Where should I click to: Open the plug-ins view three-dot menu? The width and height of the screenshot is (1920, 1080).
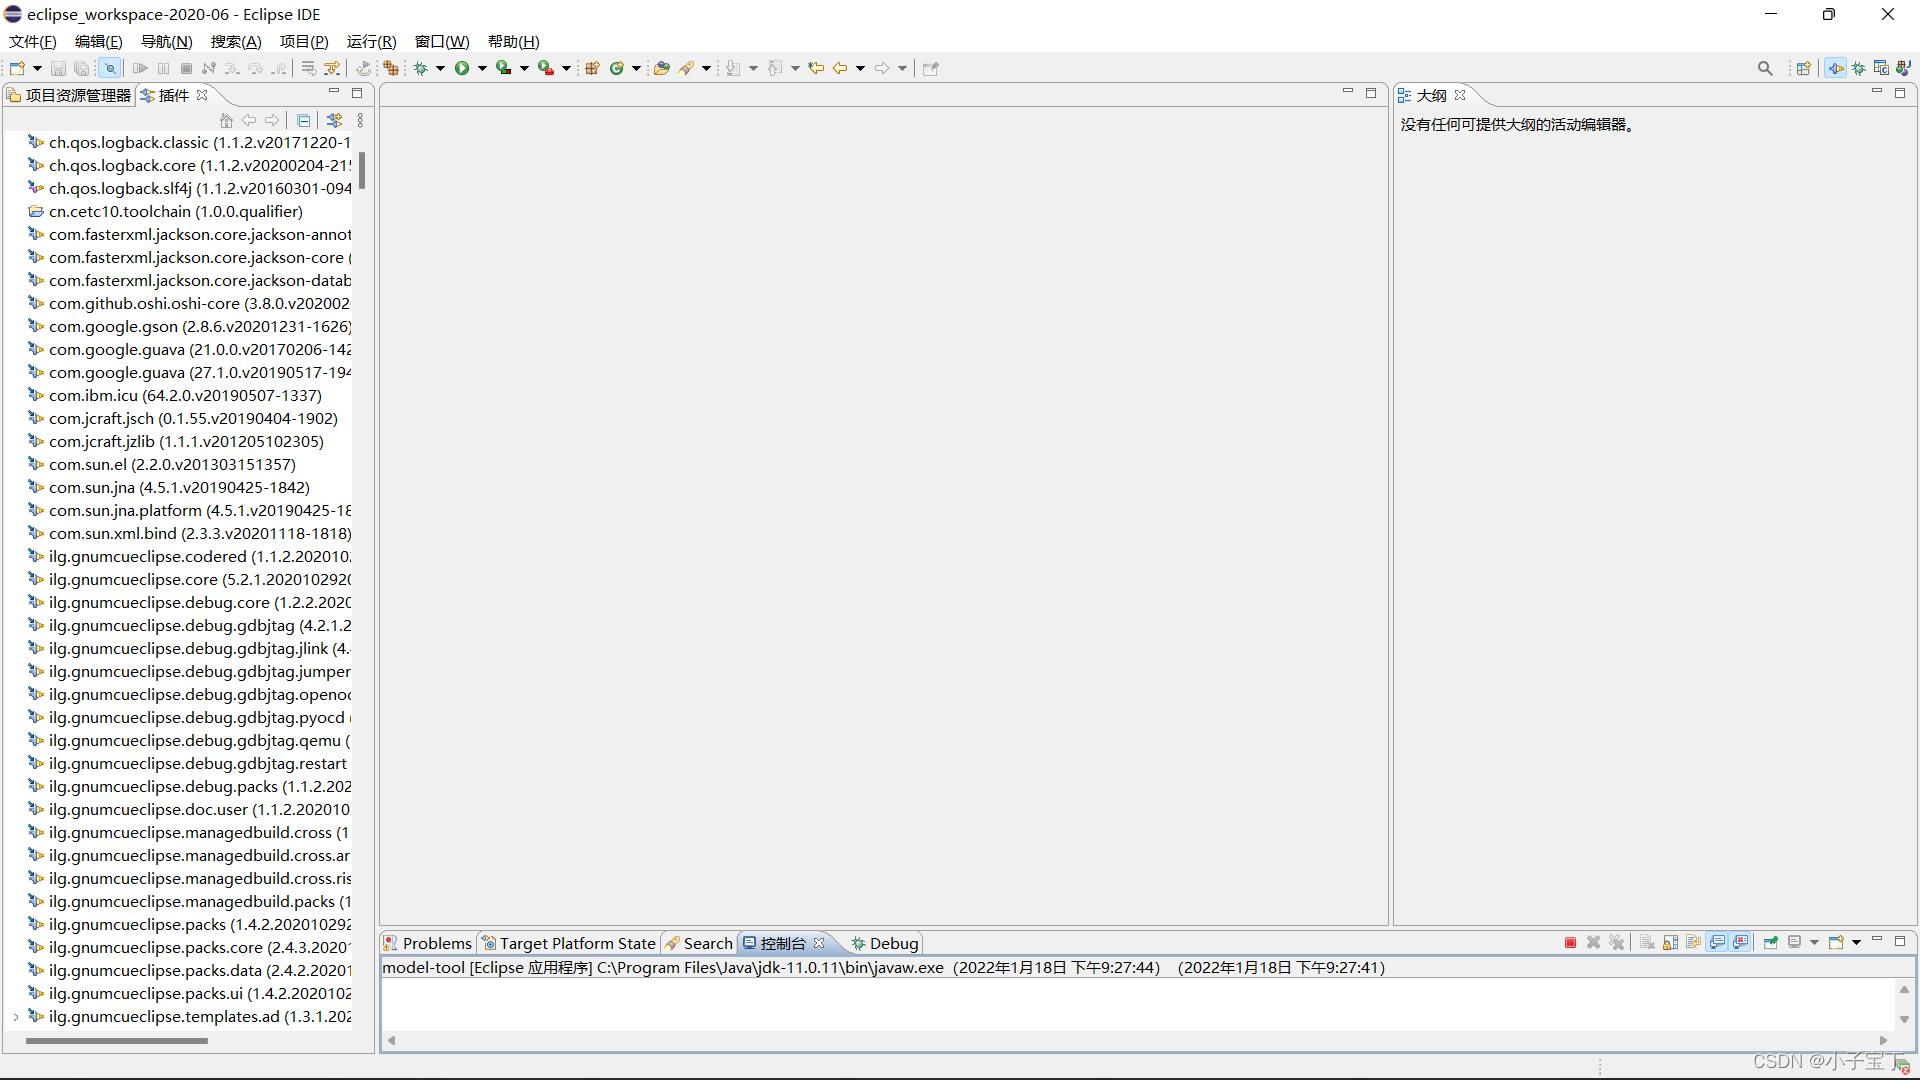(x=360, y=120)
